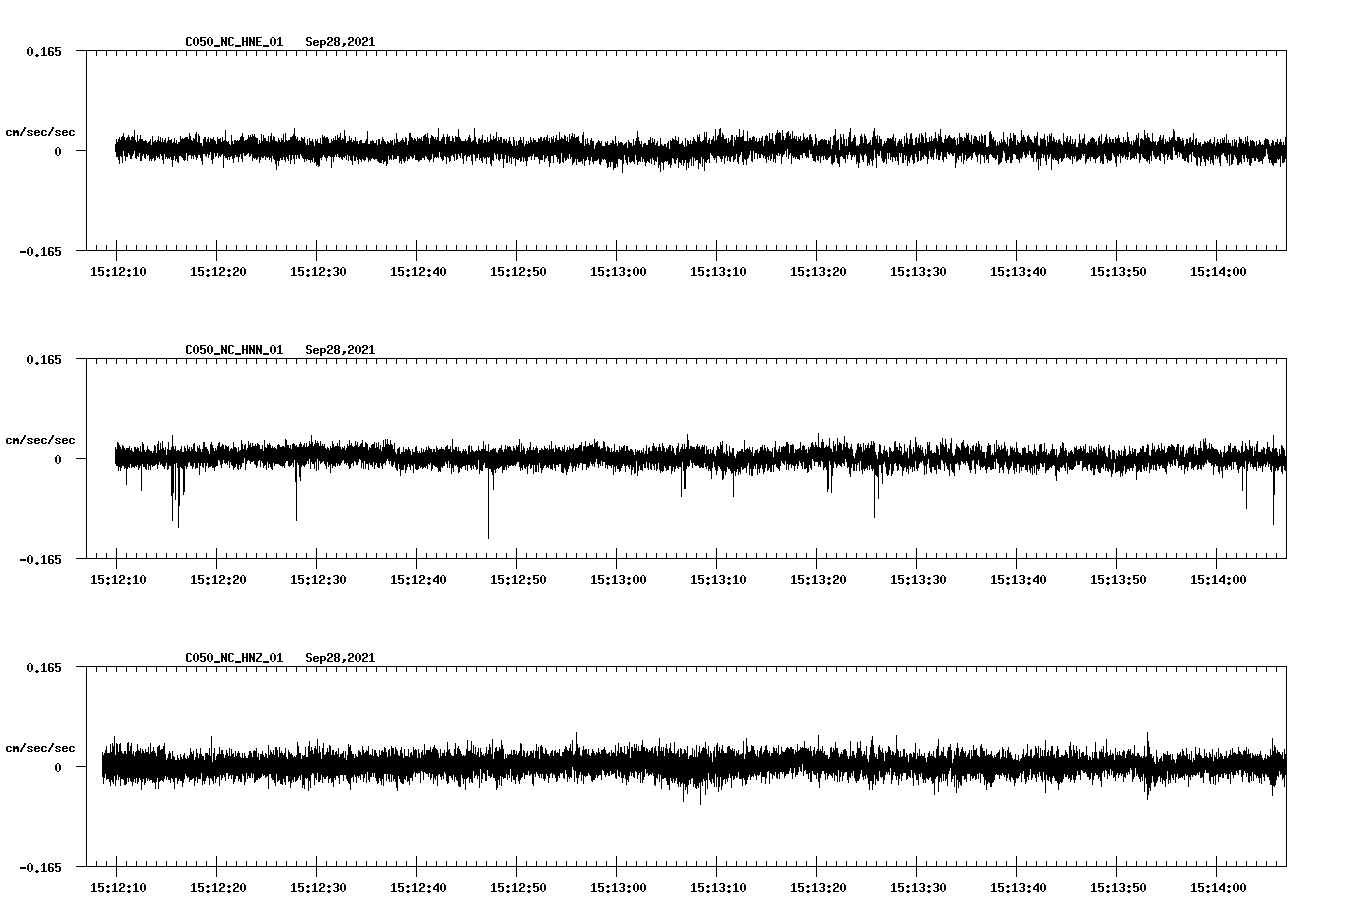The height and width of the screenshot is (924, 1358).
Task: Click the -0.165 lower limit on HNE plot
Action: coord(40,251)
